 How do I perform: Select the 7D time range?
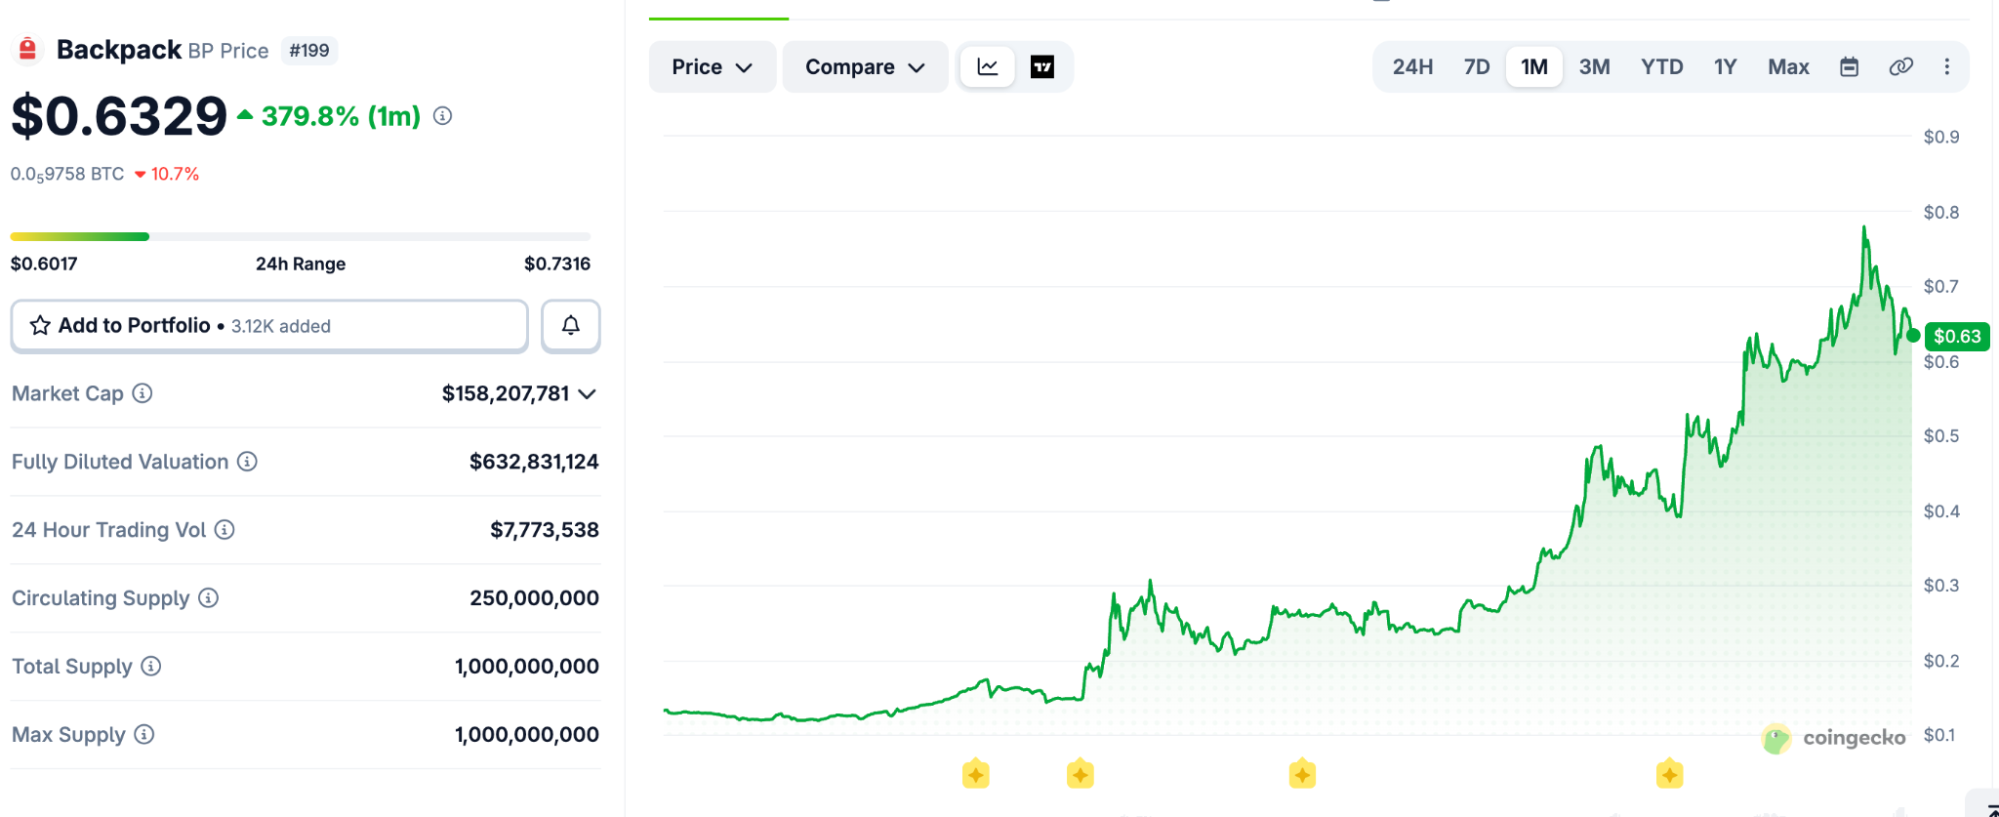(1476, 67)
